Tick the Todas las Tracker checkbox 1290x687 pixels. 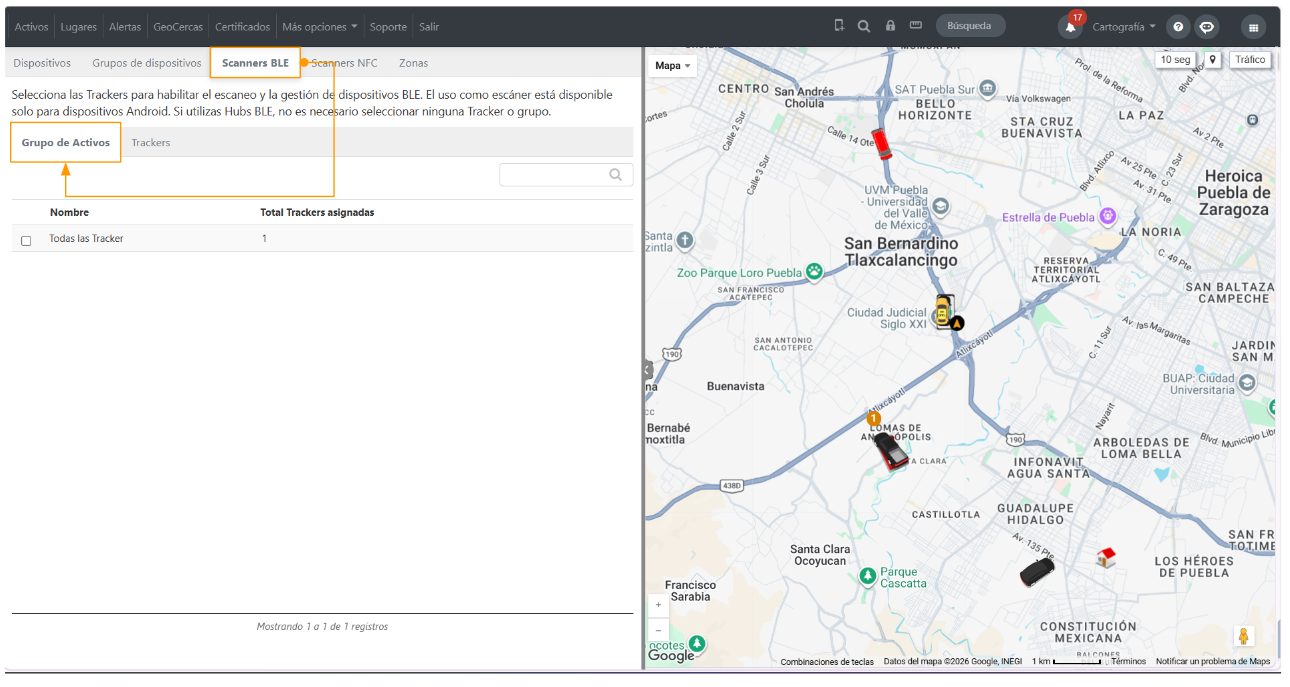pos(26,240)
